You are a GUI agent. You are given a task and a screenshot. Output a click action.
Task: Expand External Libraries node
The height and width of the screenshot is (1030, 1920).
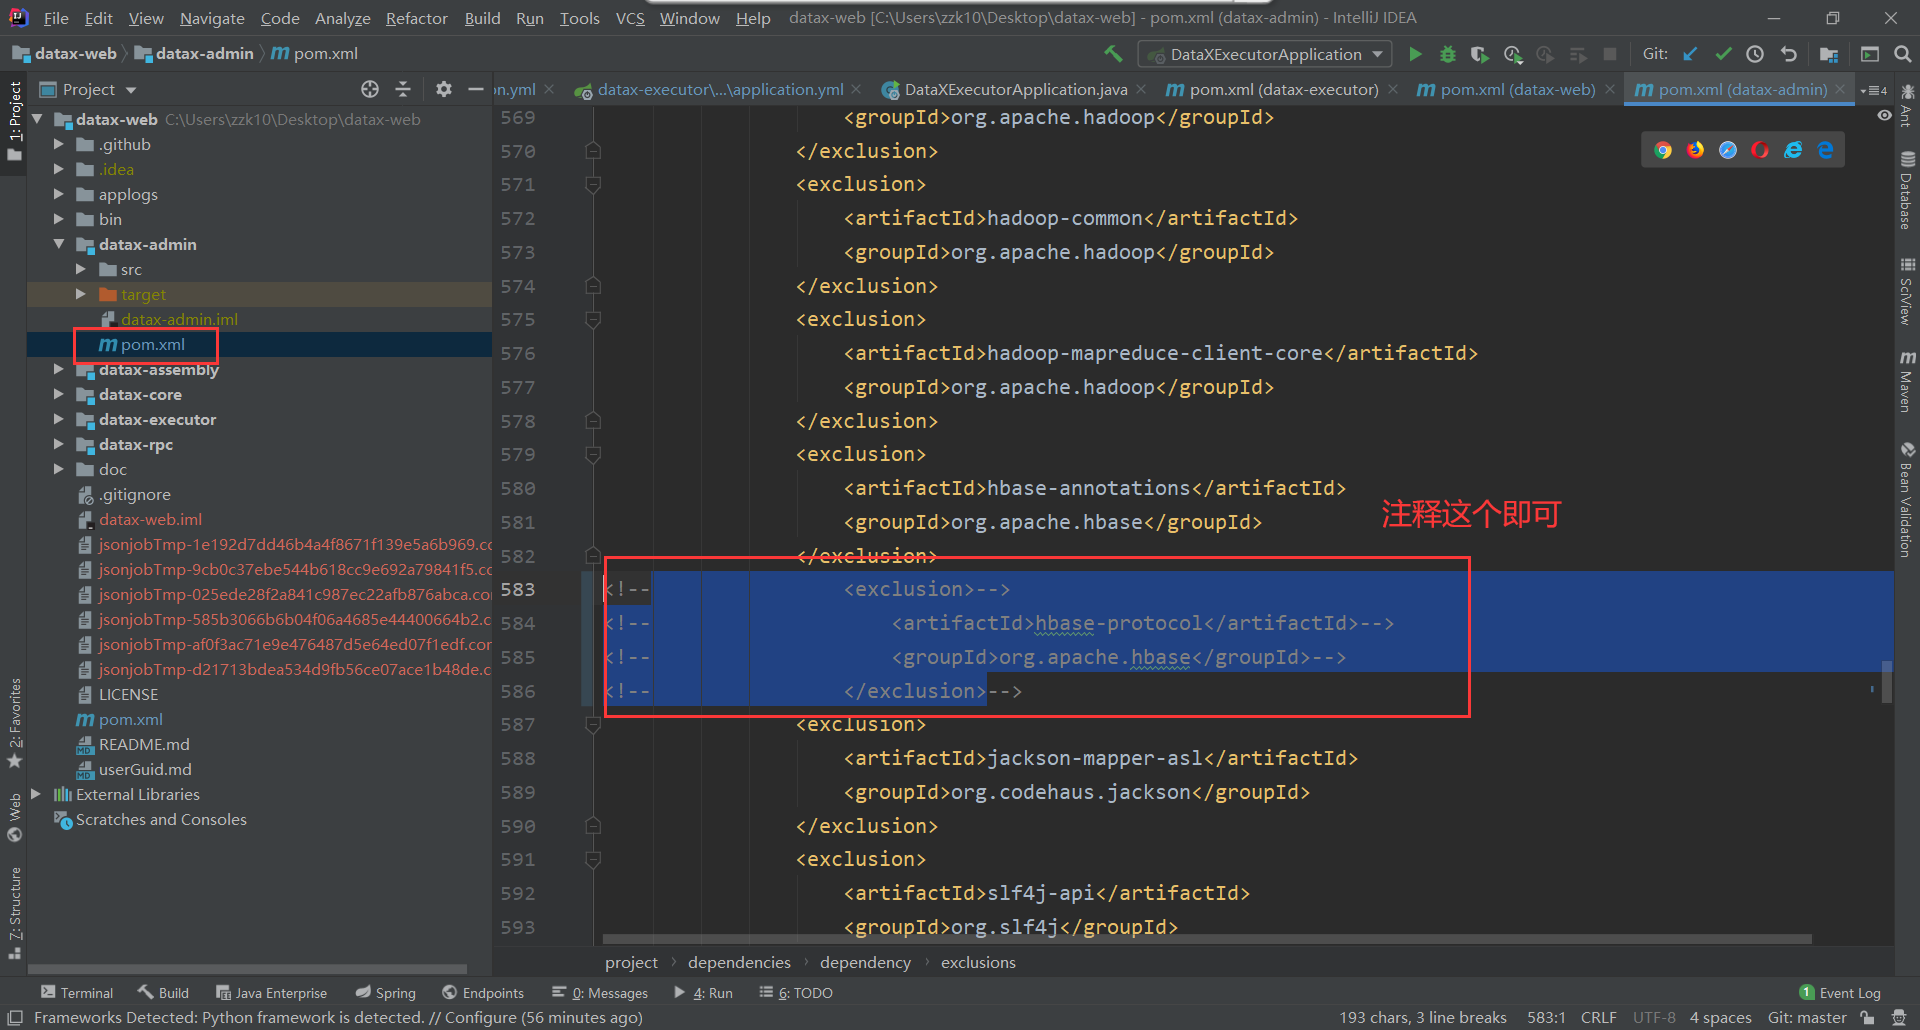(36, 794)
